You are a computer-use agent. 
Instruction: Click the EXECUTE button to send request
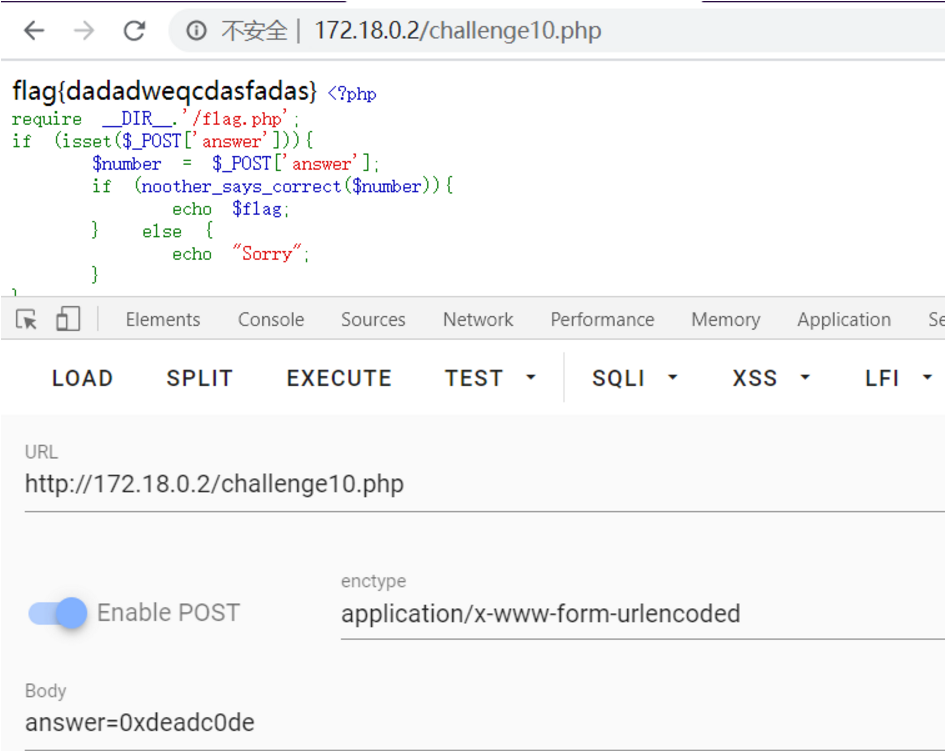[339, 378]
